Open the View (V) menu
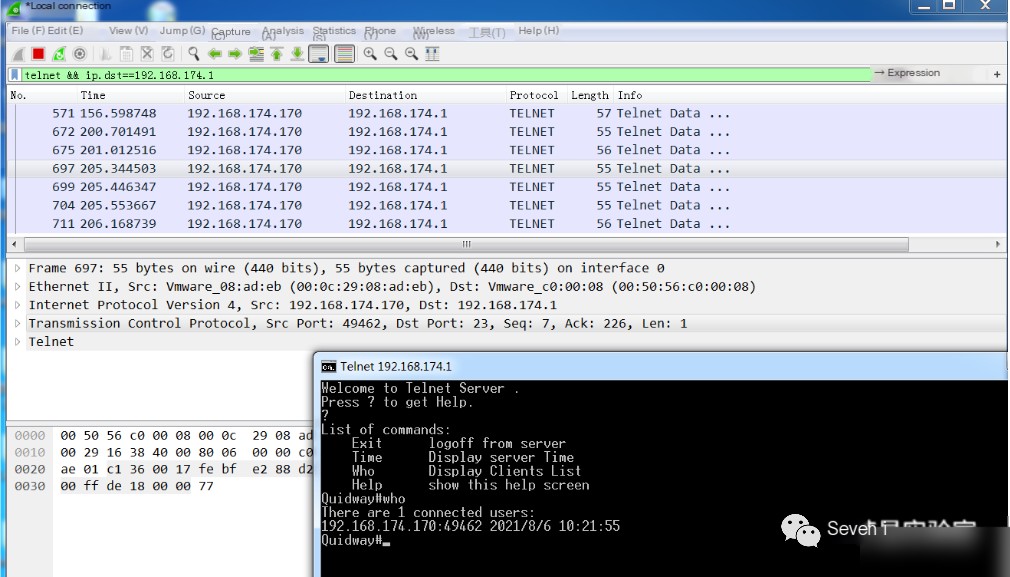This screenshot has height=577, width=1010. pyautogui.click(x=129, y=30)
